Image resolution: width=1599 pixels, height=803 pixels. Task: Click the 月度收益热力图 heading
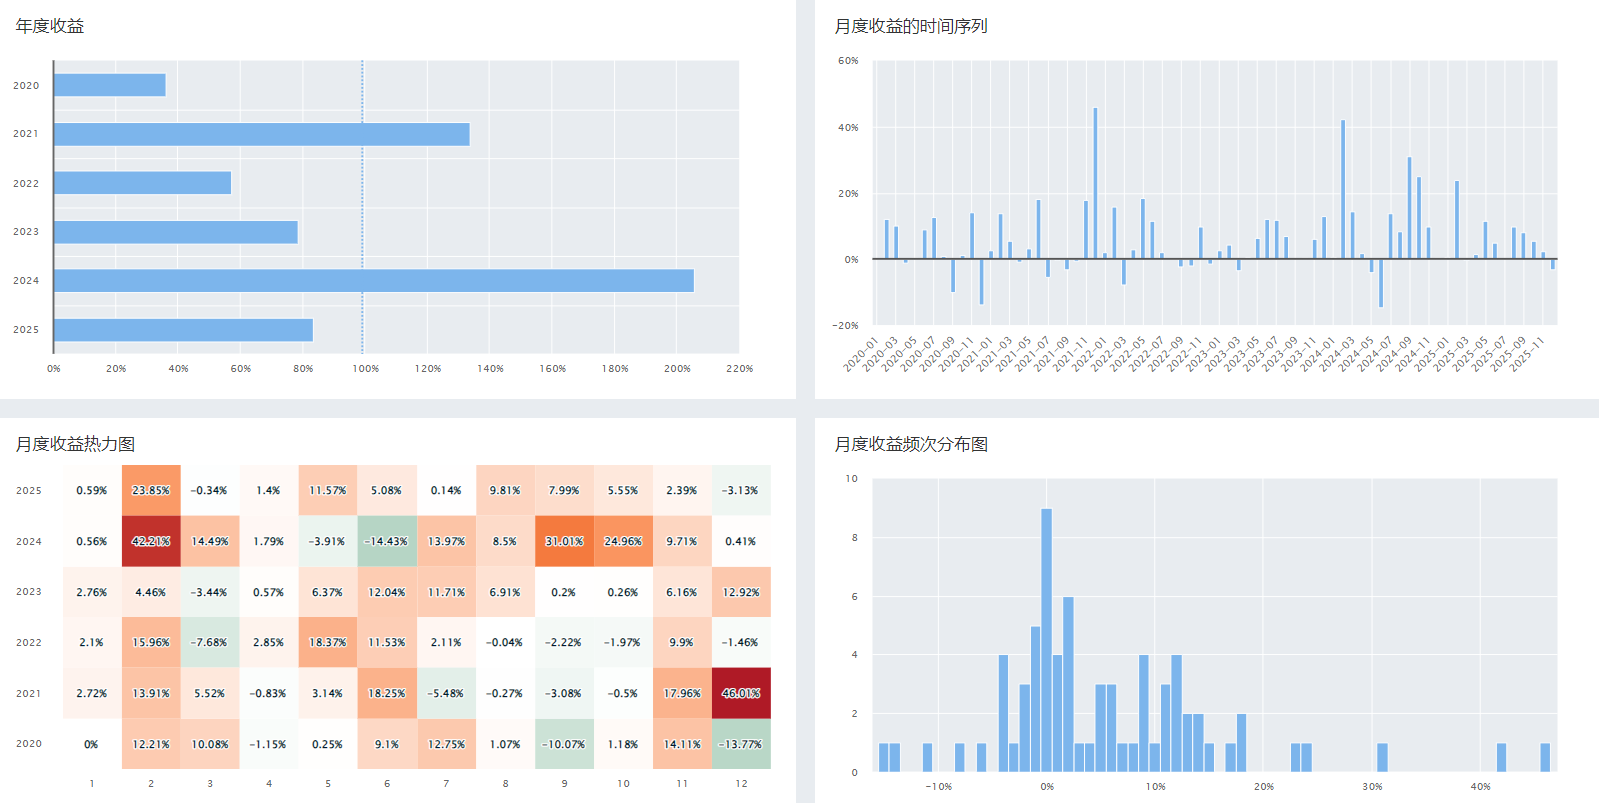tap(75, 444)
